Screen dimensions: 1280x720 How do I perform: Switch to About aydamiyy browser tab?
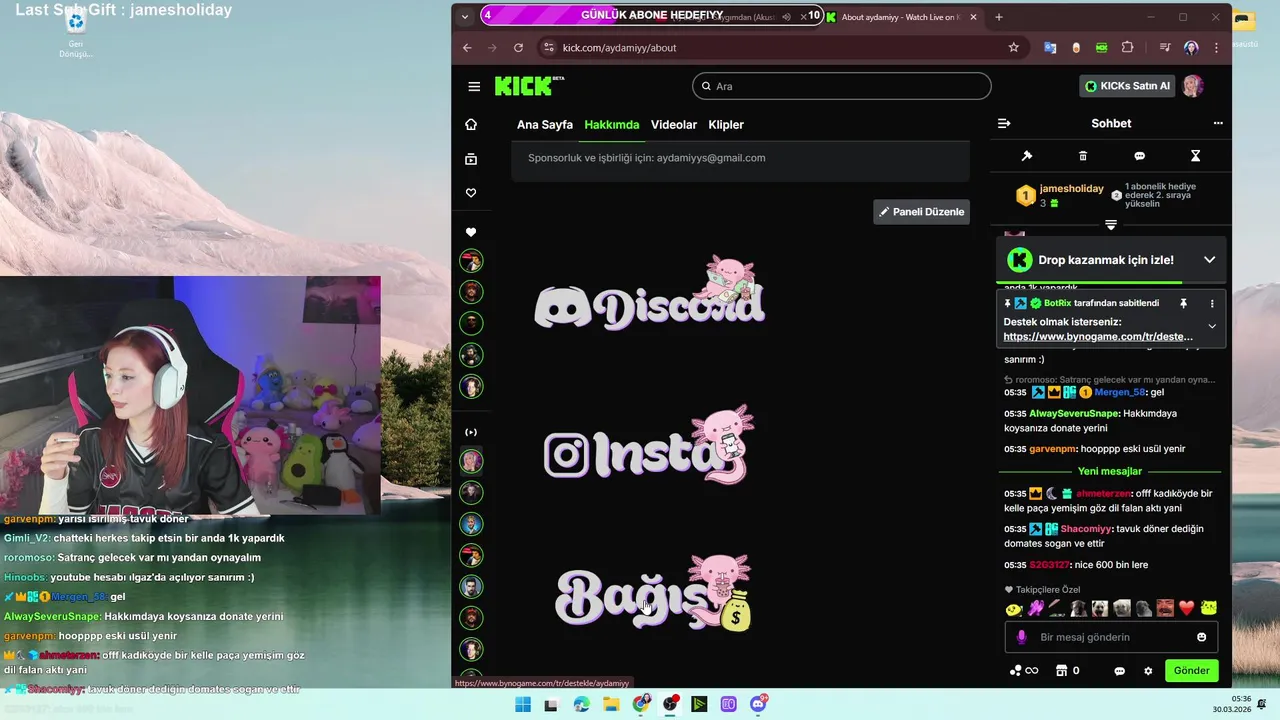902,17
